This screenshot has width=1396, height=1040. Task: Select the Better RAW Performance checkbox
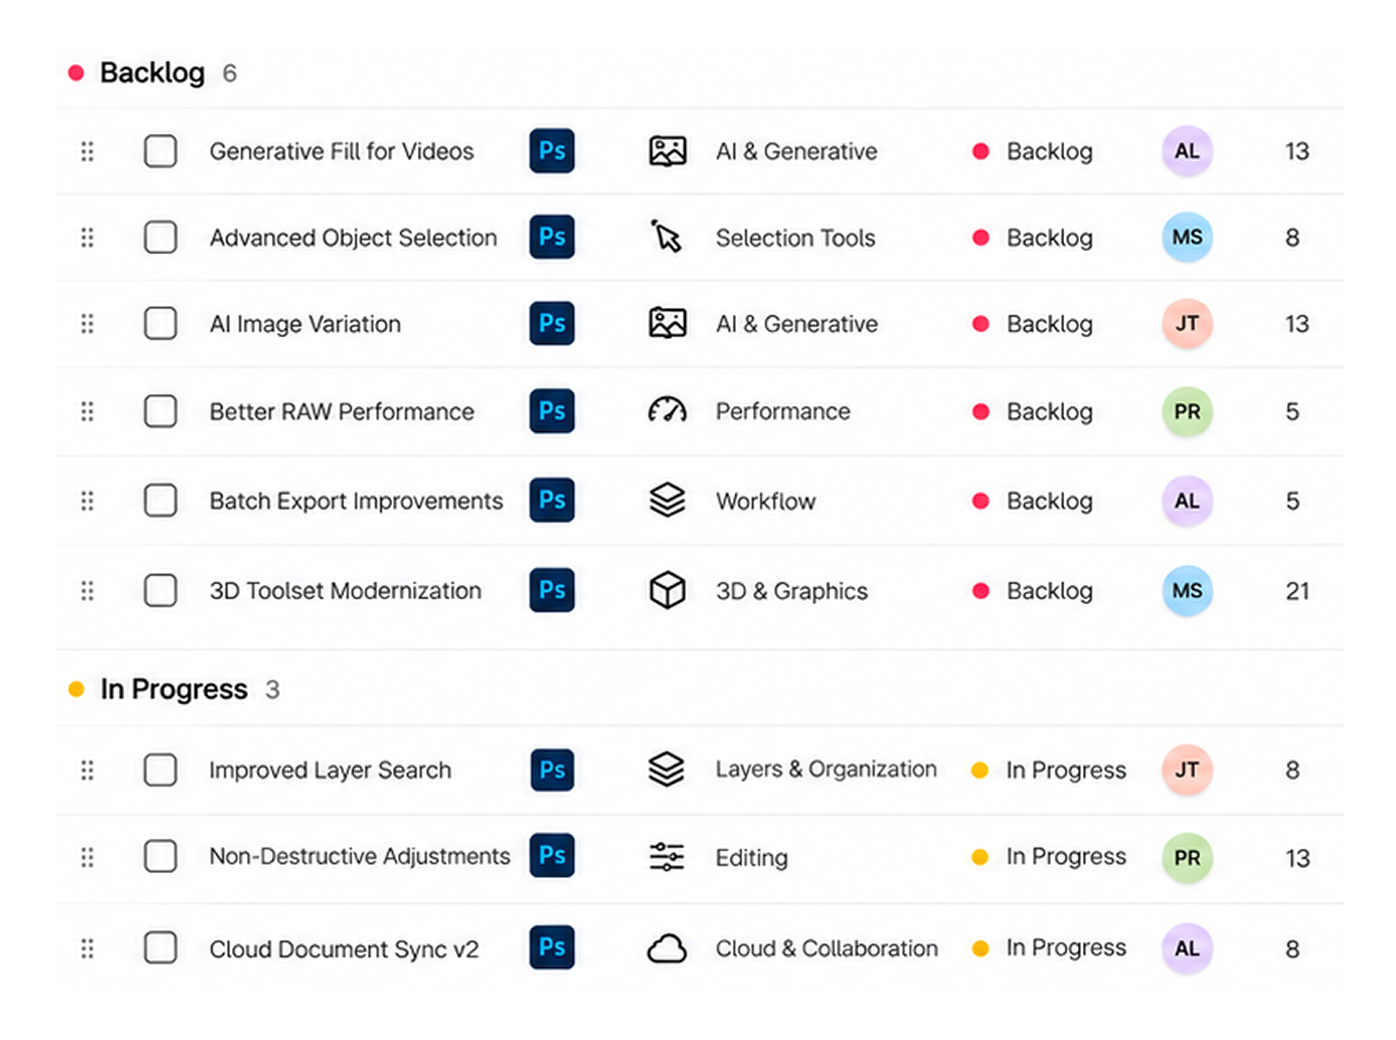tap(160, 411)
